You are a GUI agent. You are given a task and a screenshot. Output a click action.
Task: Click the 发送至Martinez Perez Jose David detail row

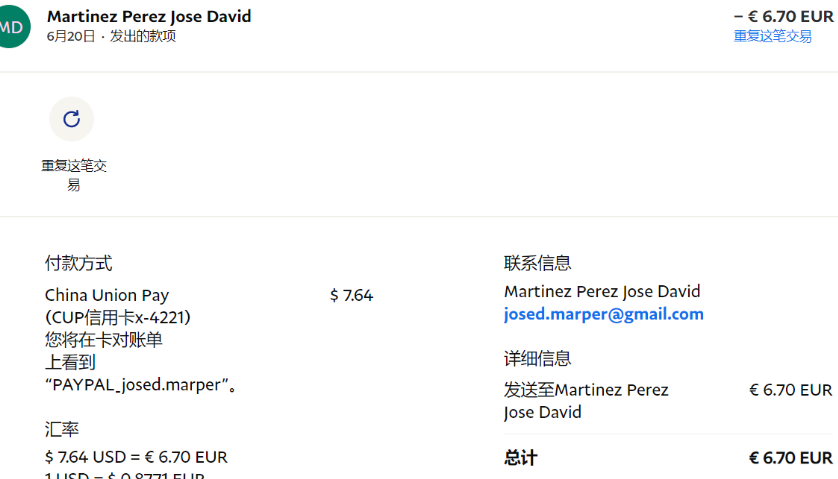coord(586,400)
